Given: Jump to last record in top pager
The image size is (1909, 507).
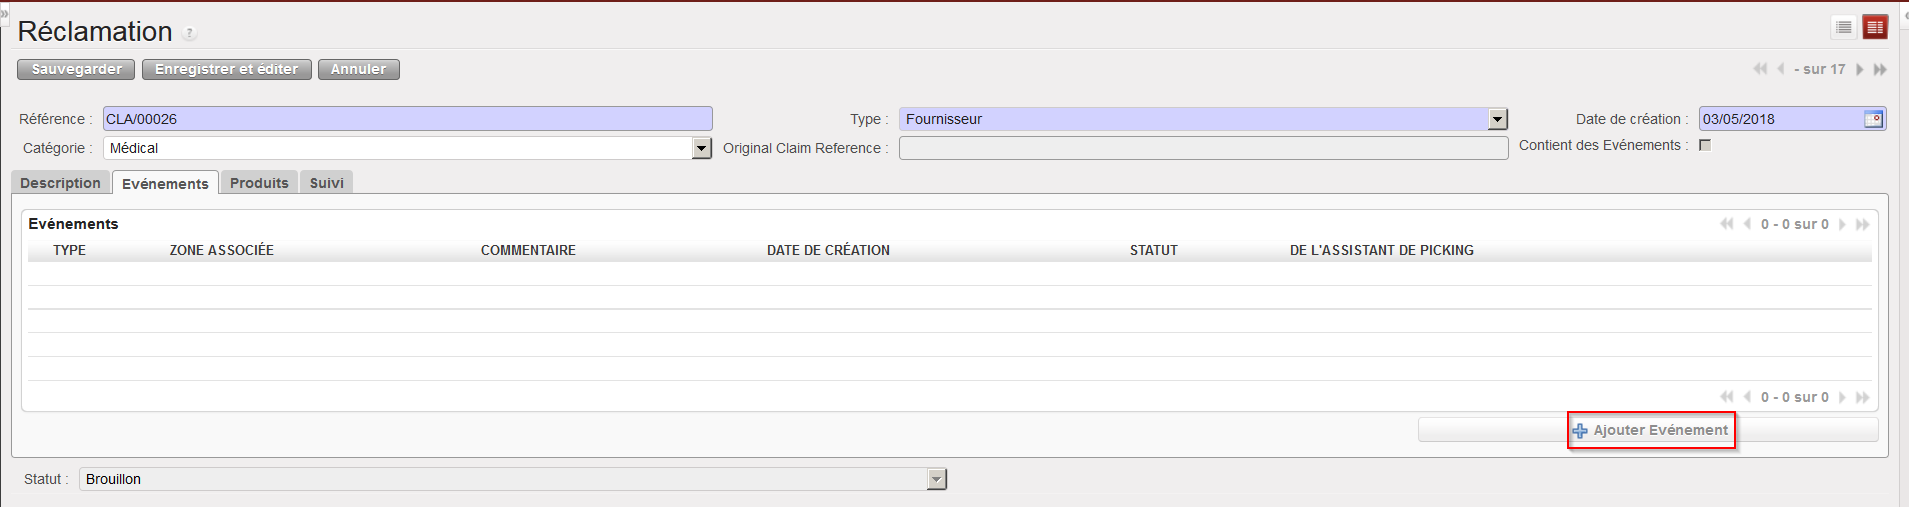Looking at the screenshot, I should [x=1880, y=69].
